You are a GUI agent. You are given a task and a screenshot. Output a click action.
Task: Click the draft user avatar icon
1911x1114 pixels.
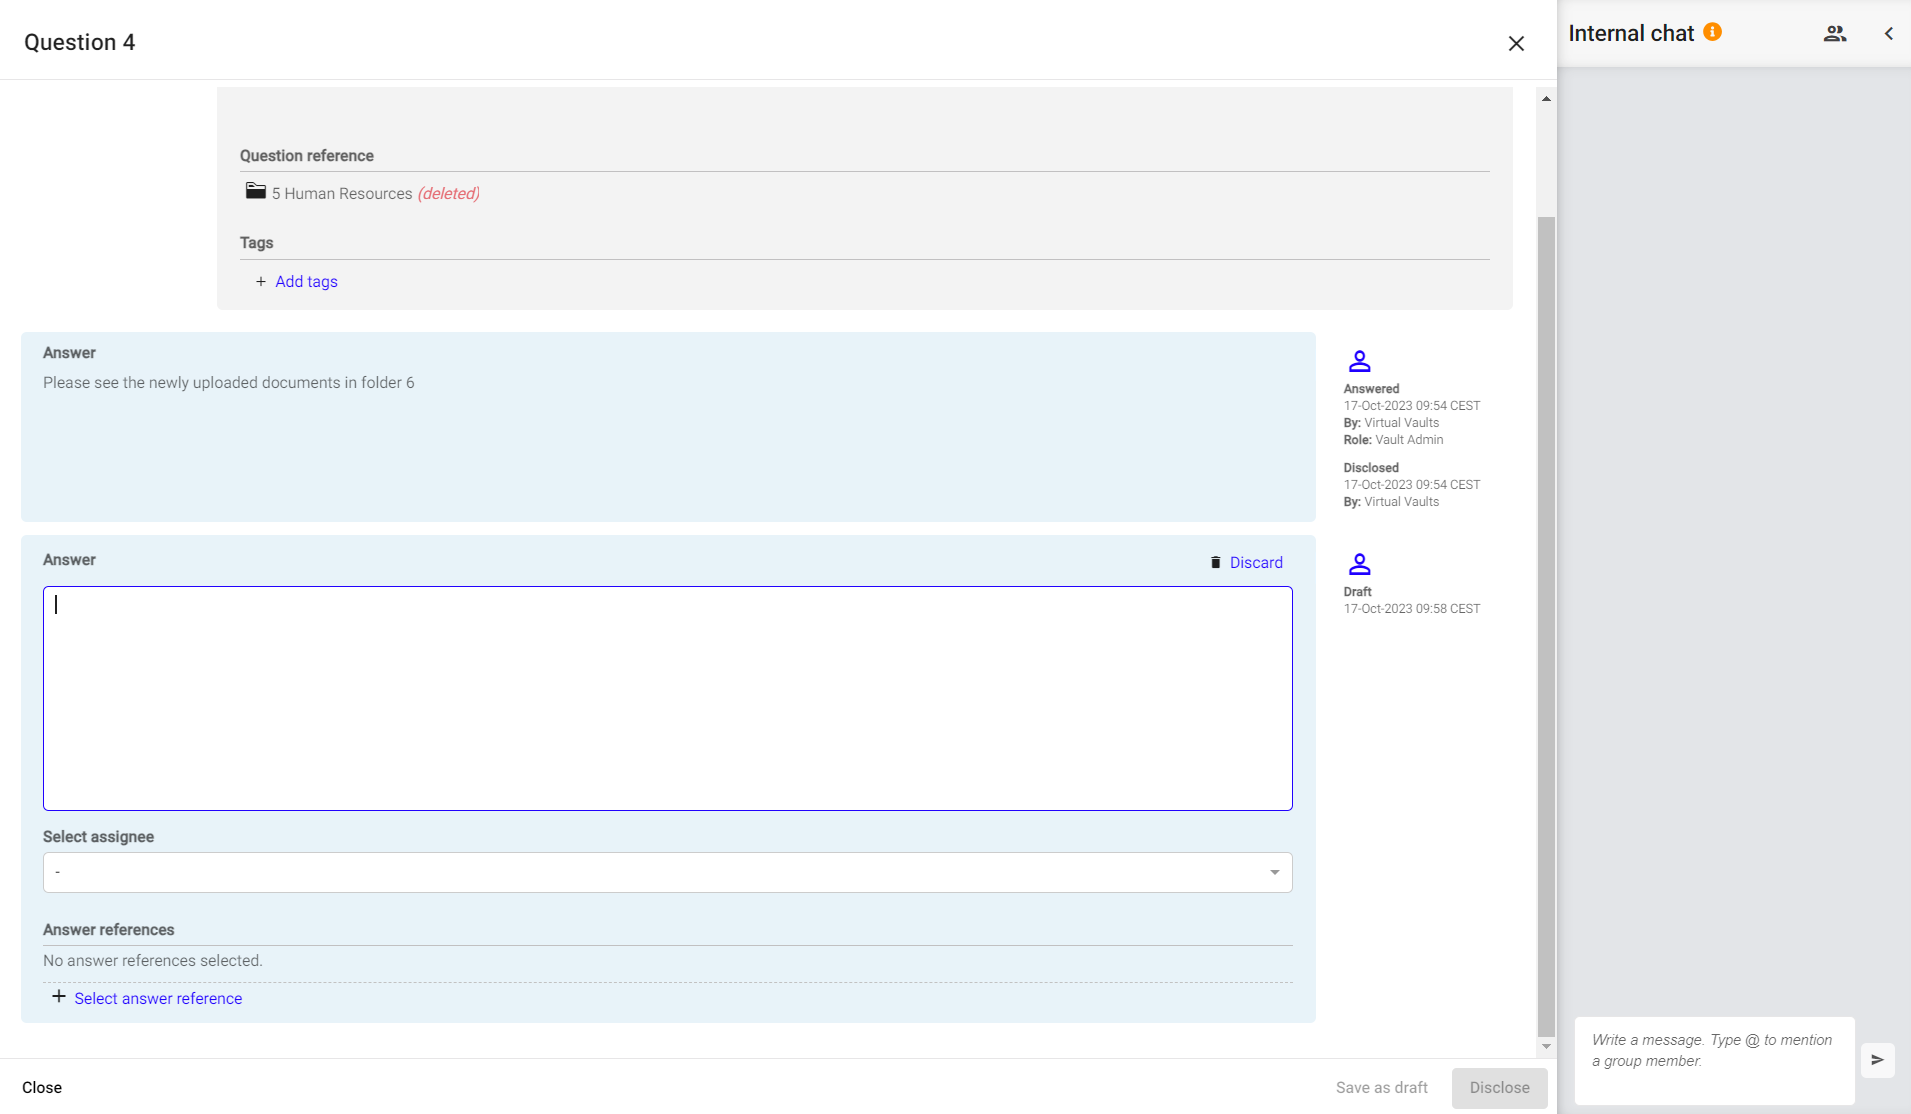click(x=1359, y=564)
